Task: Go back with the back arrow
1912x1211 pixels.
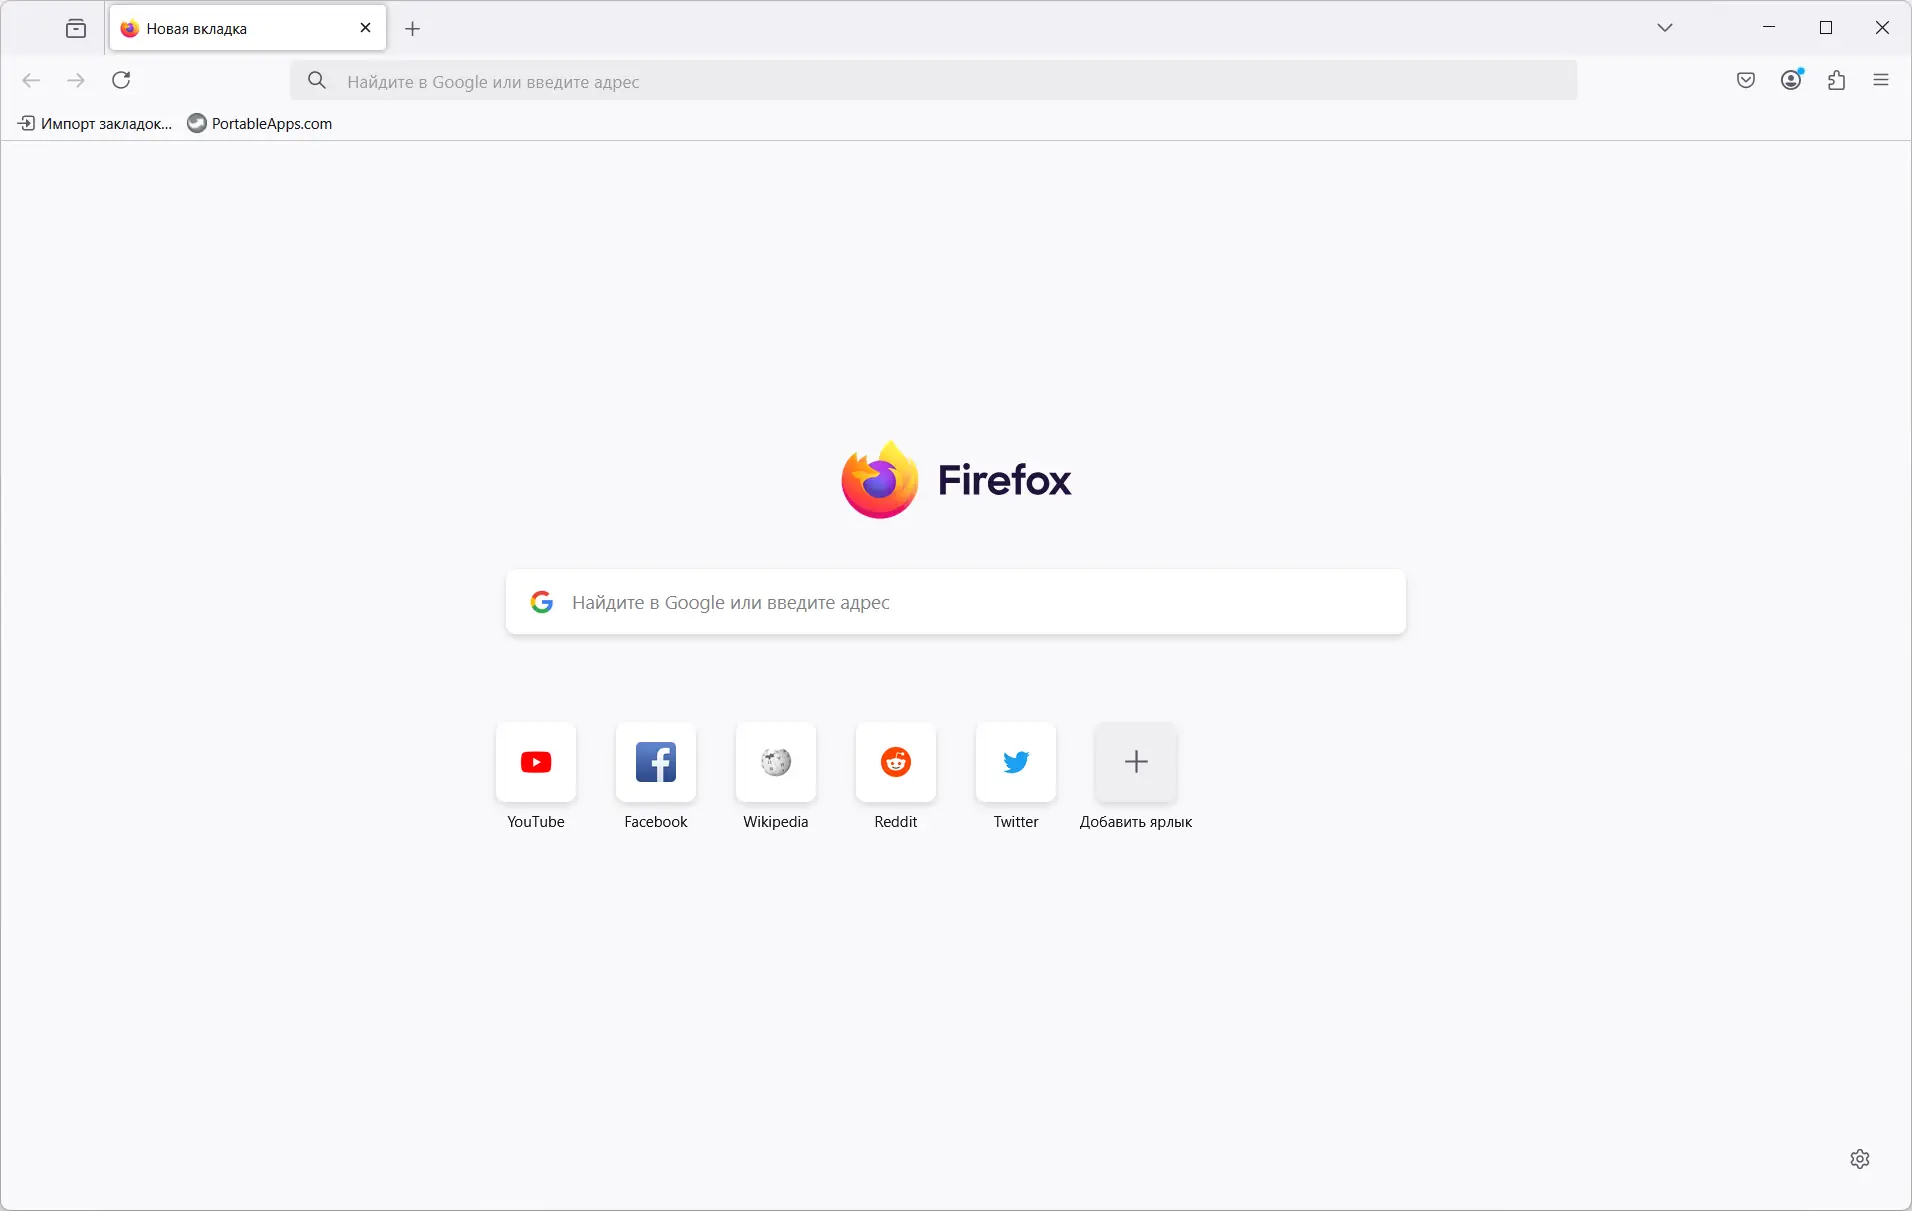Action: [x=31, y=80]
